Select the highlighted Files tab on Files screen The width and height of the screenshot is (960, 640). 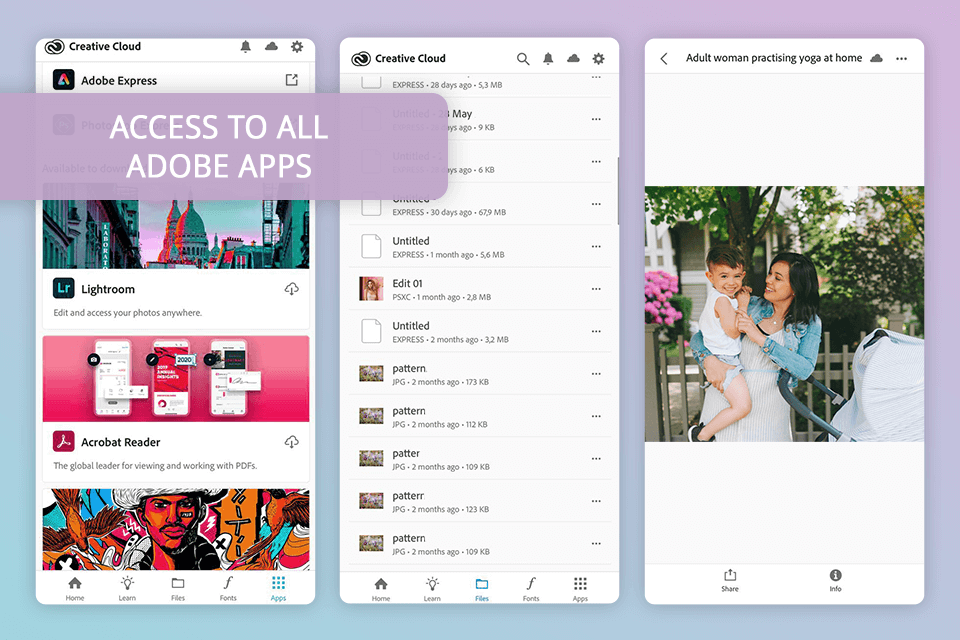coord(482,589)
